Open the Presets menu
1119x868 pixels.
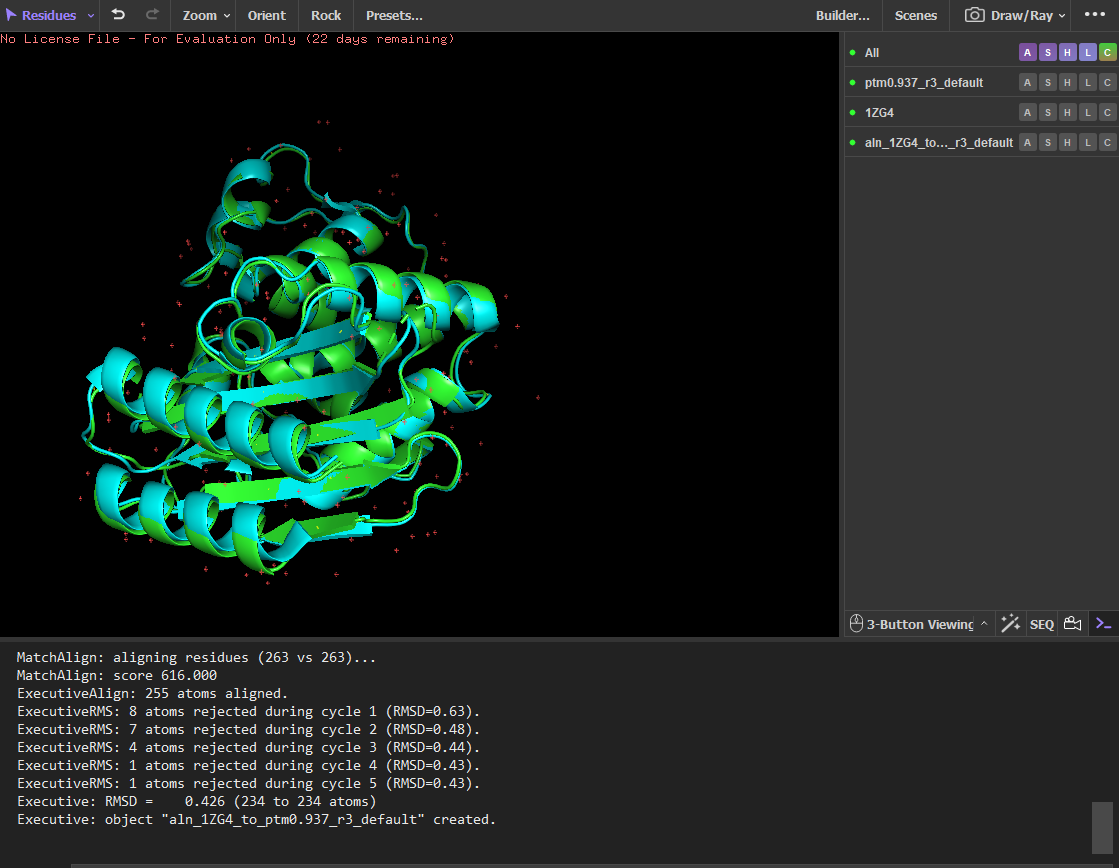click(393, 15)
